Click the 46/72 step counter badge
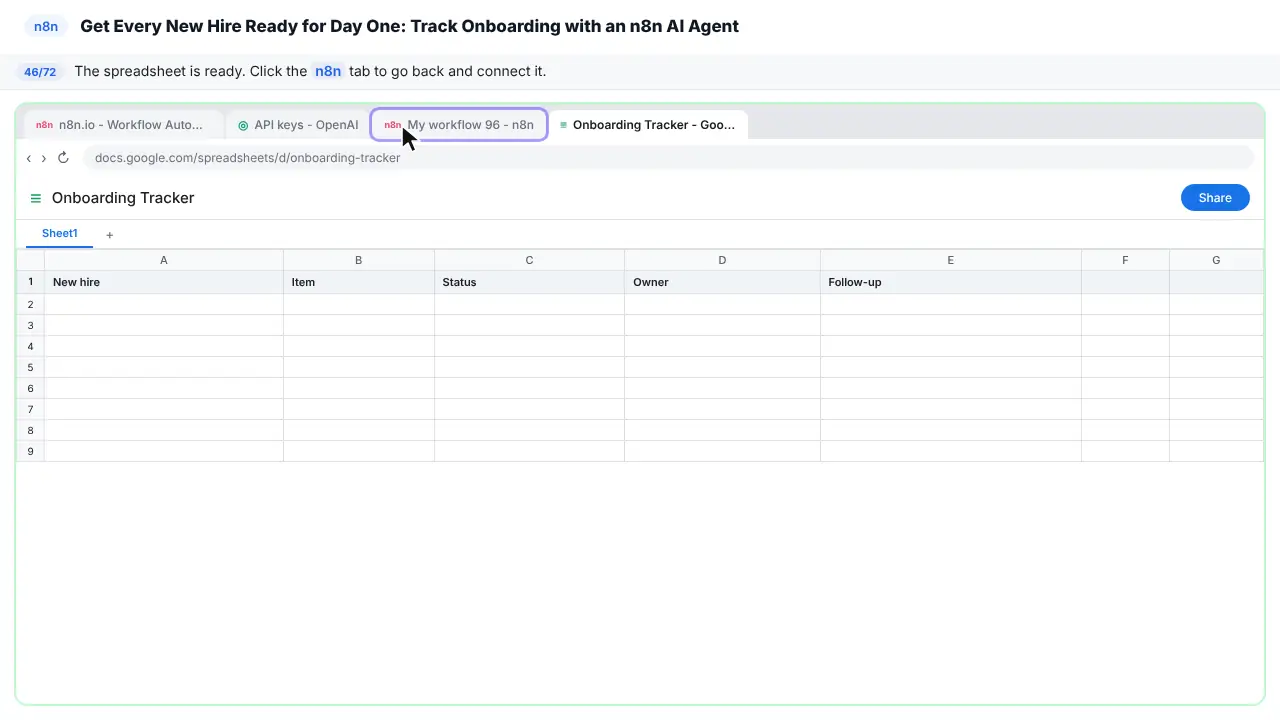The image size is (1280, 720). pyautogui.click(x=40, y=72)
